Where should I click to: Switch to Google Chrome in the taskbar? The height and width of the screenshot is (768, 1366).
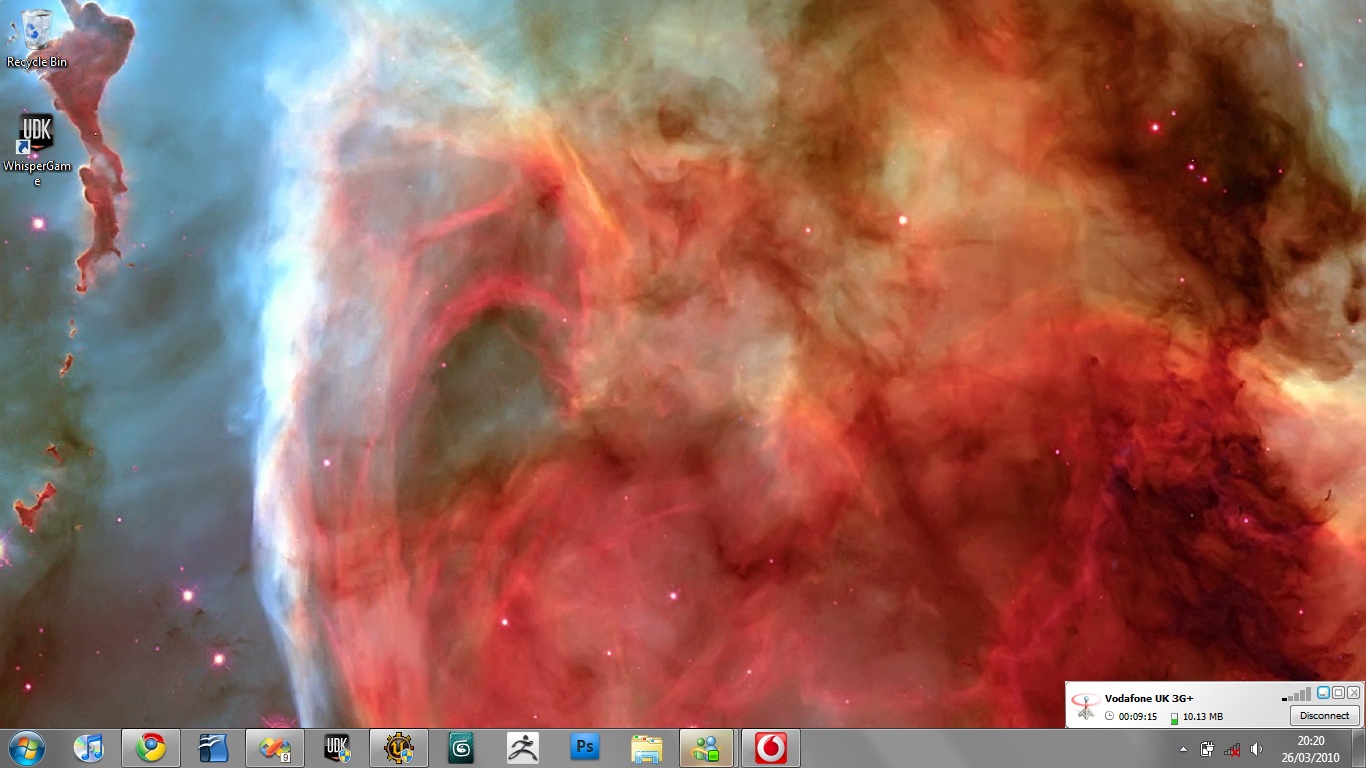(x=151, y=748)
